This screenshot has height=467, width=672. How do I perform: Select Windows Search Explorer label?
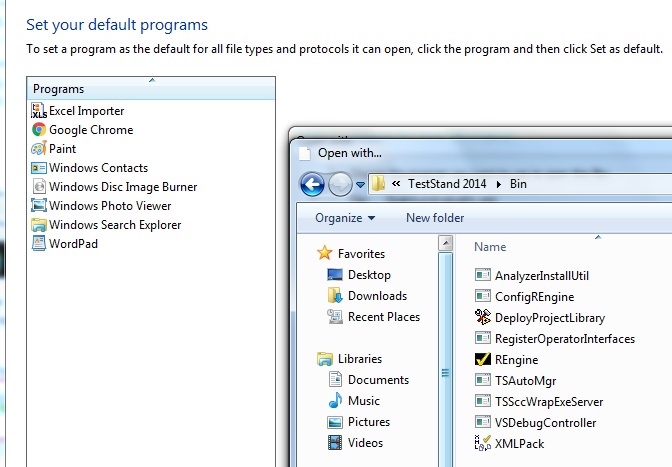coord(115,225)
